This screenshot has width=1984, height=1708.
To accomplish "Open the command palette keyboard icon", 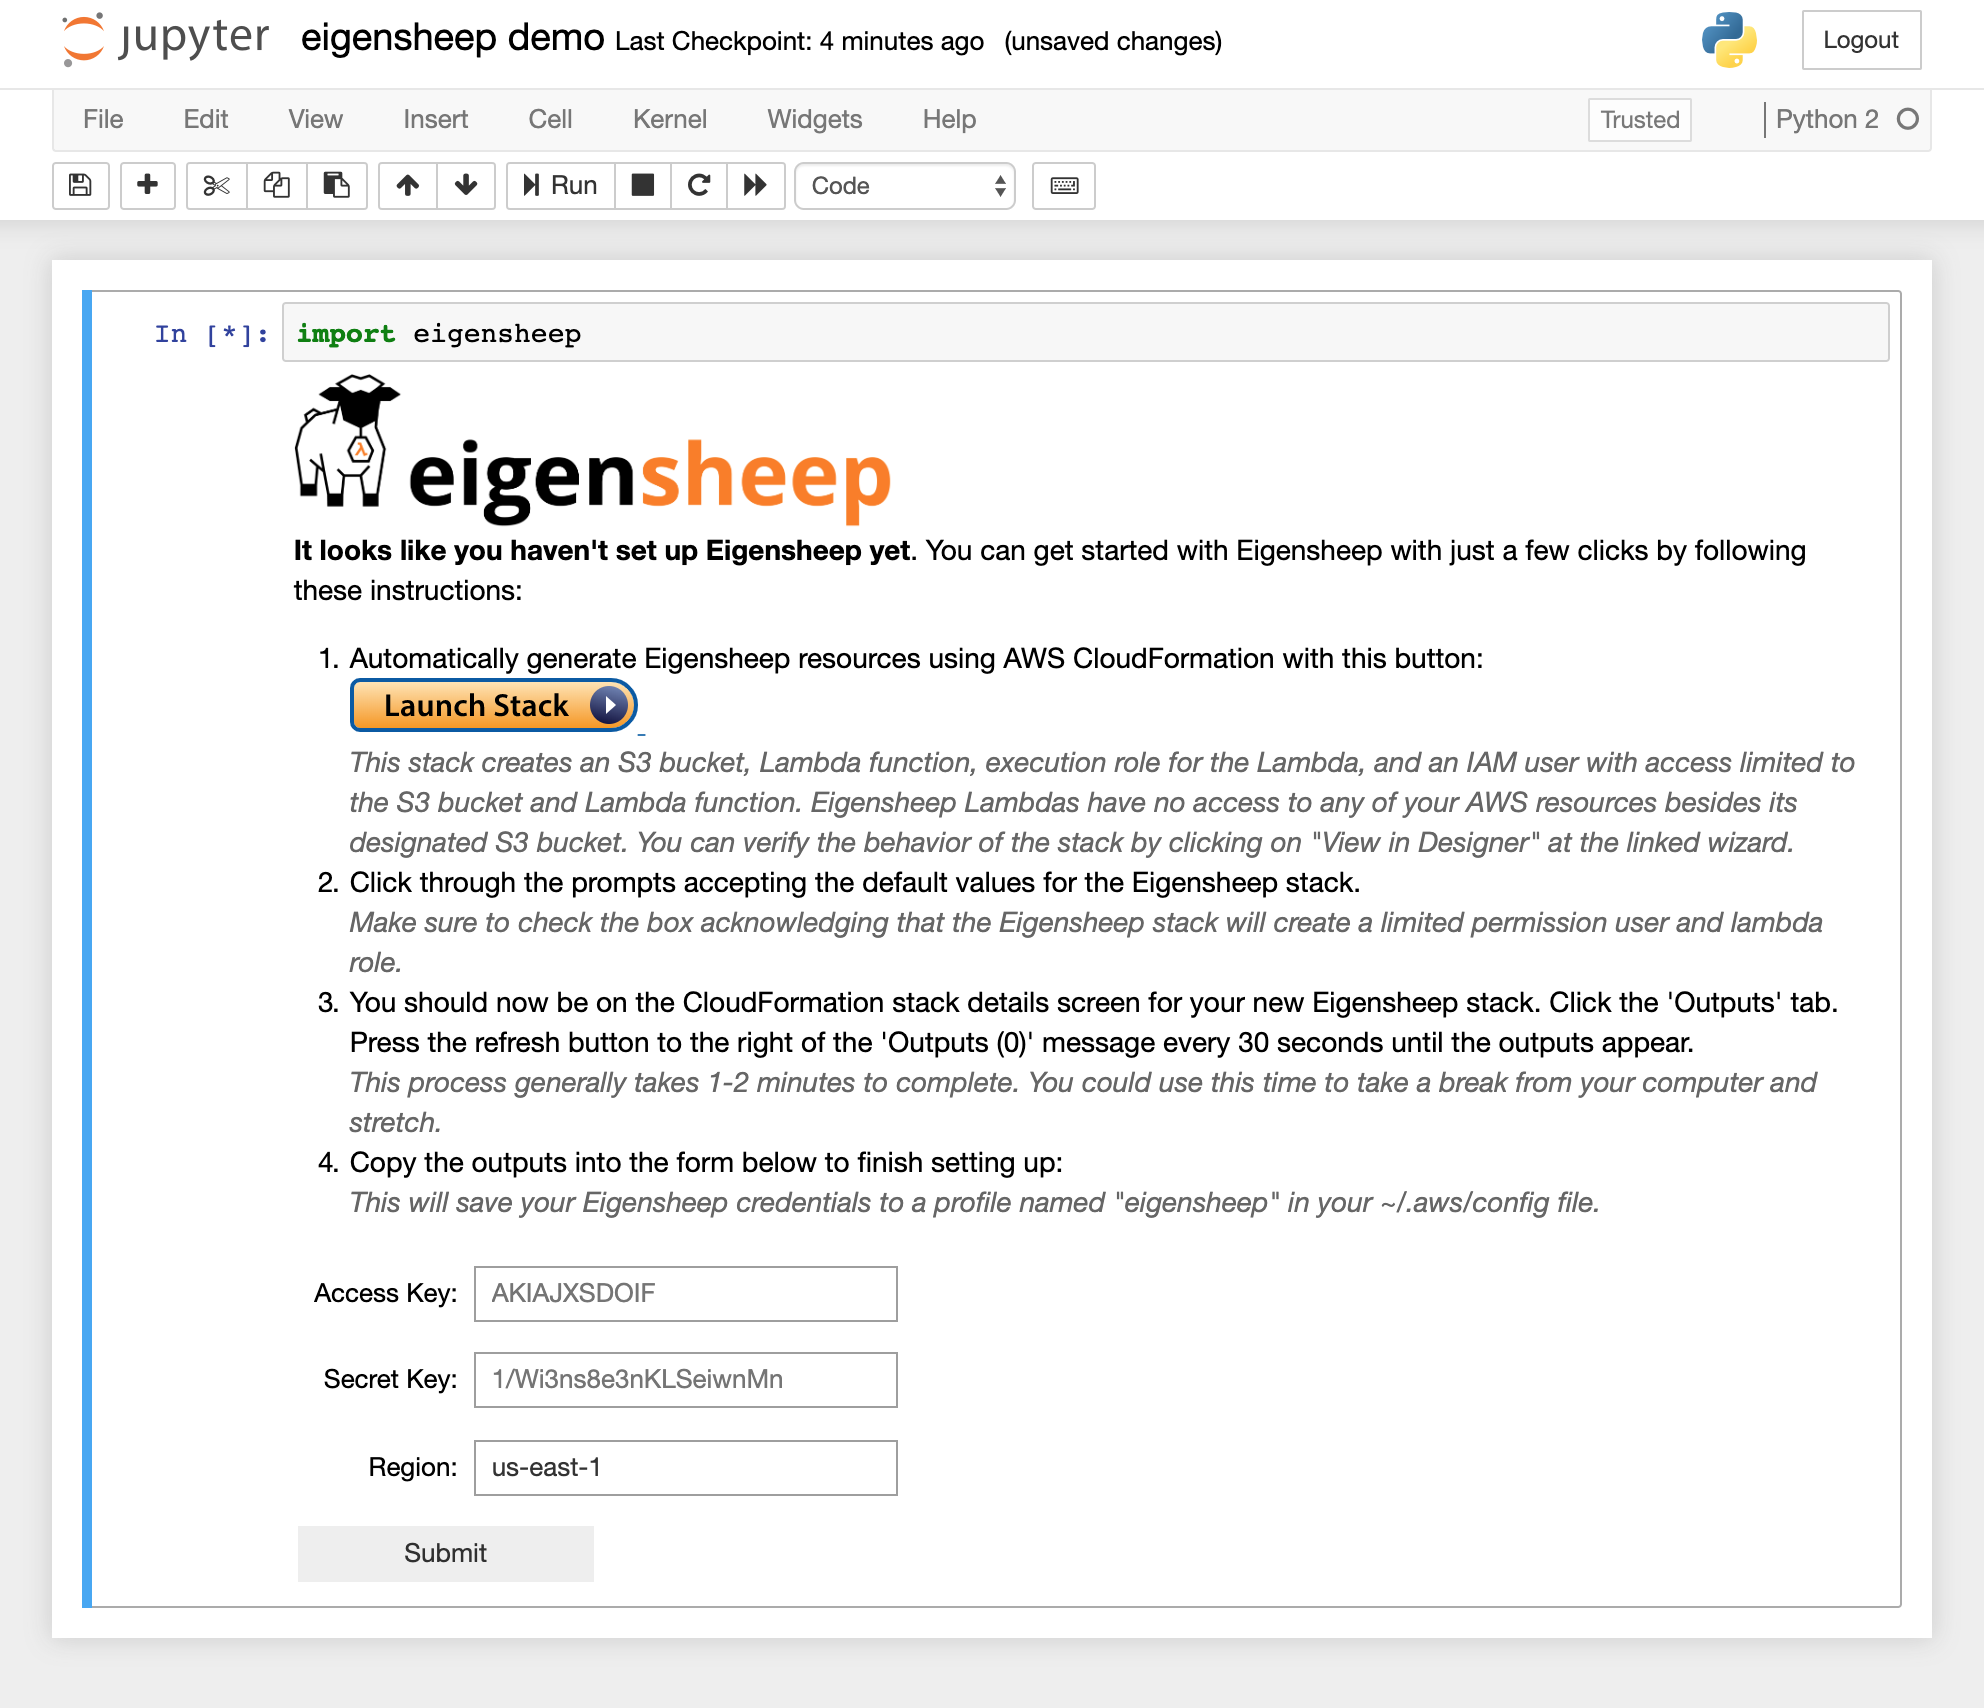I will click(x=1063, y=186).
